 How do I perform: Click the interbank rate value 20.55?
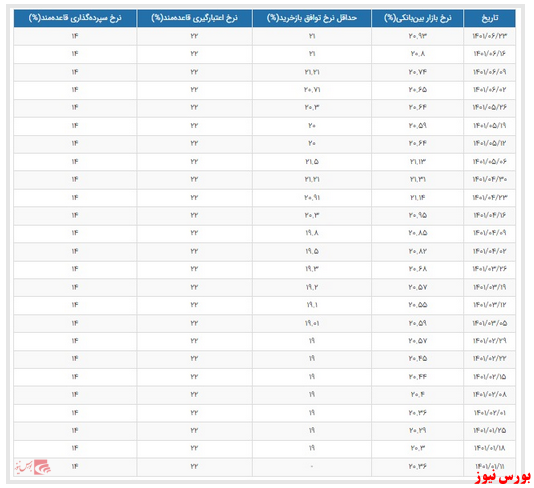tap(418, 305)
